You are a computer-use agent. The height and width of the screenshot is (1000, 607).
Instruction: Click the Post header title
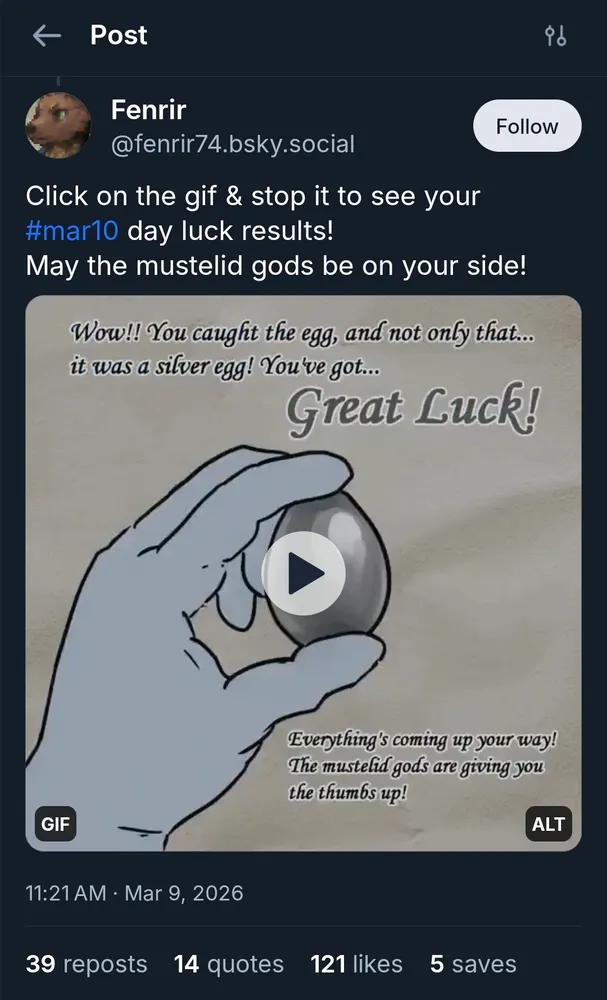[x=119, y=35]
